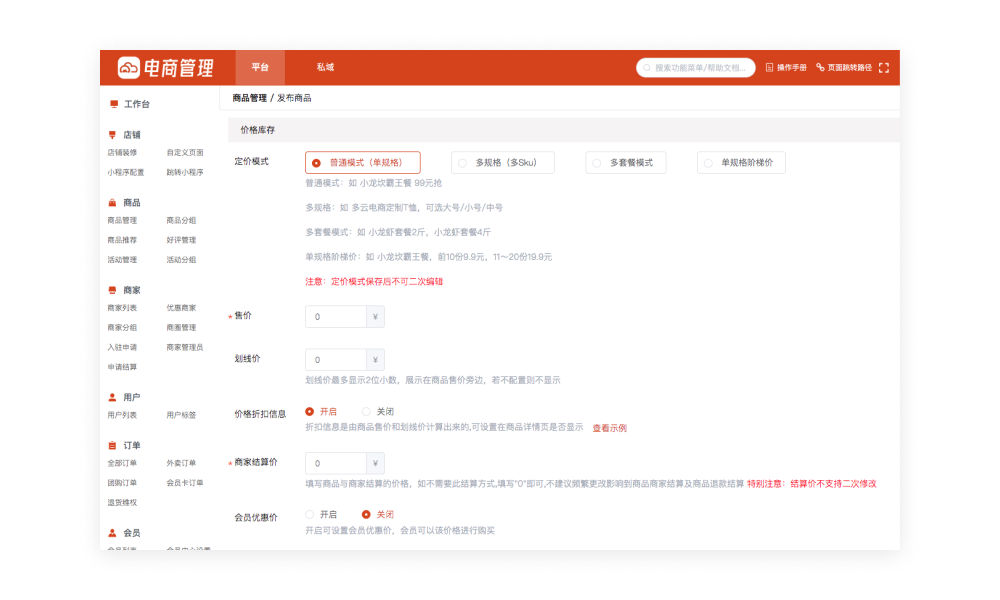This screenshot has height=600, width=1000.
Task: Open currency dropdown next to 售价 field
Action: coord(376,315)
